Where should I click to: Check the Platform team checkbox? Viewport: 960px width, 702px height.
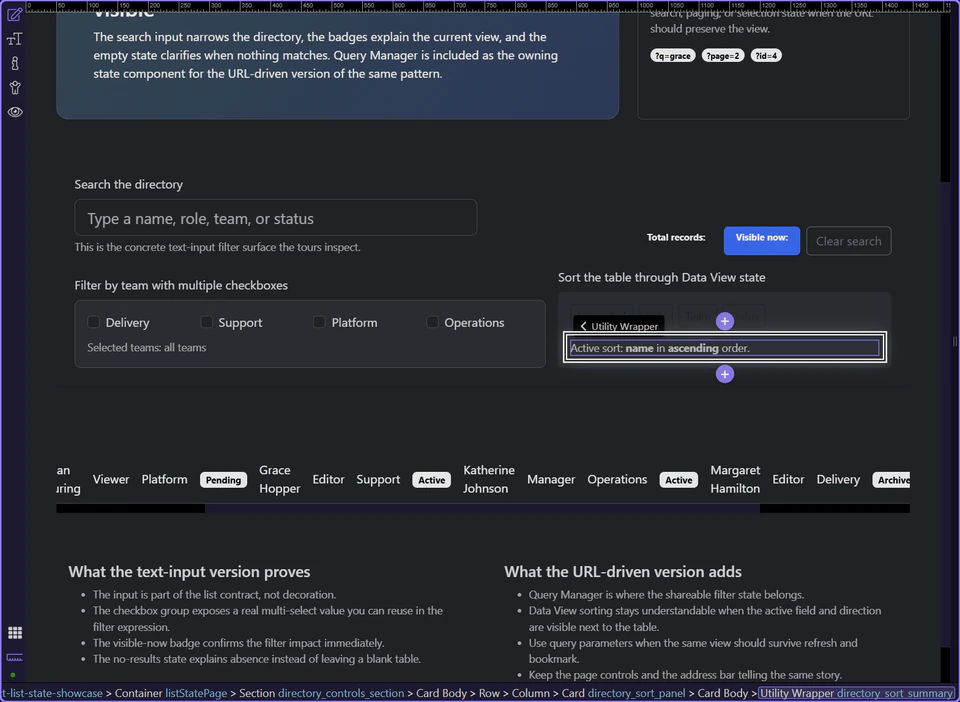coord(319,322)
